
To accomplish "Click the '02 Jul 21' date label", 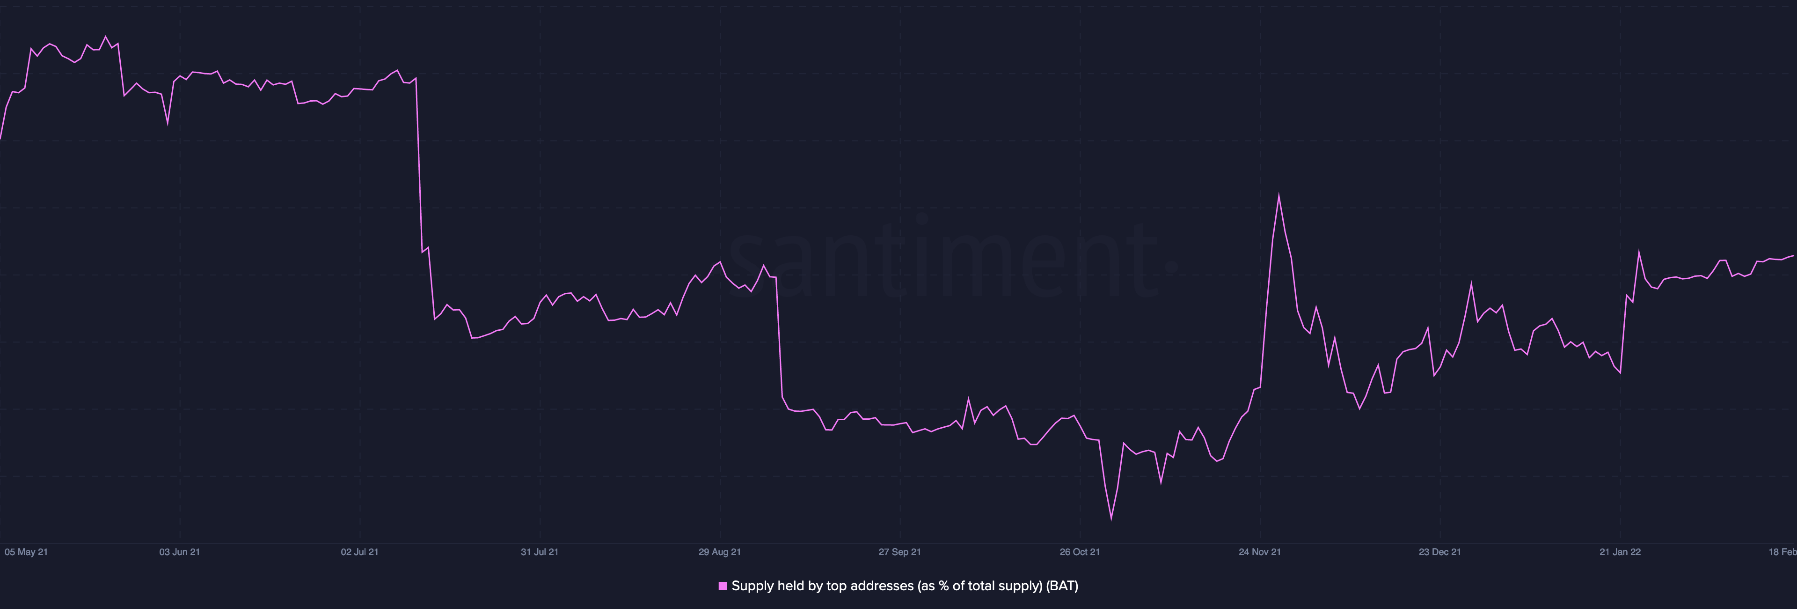I will (360, 552).
